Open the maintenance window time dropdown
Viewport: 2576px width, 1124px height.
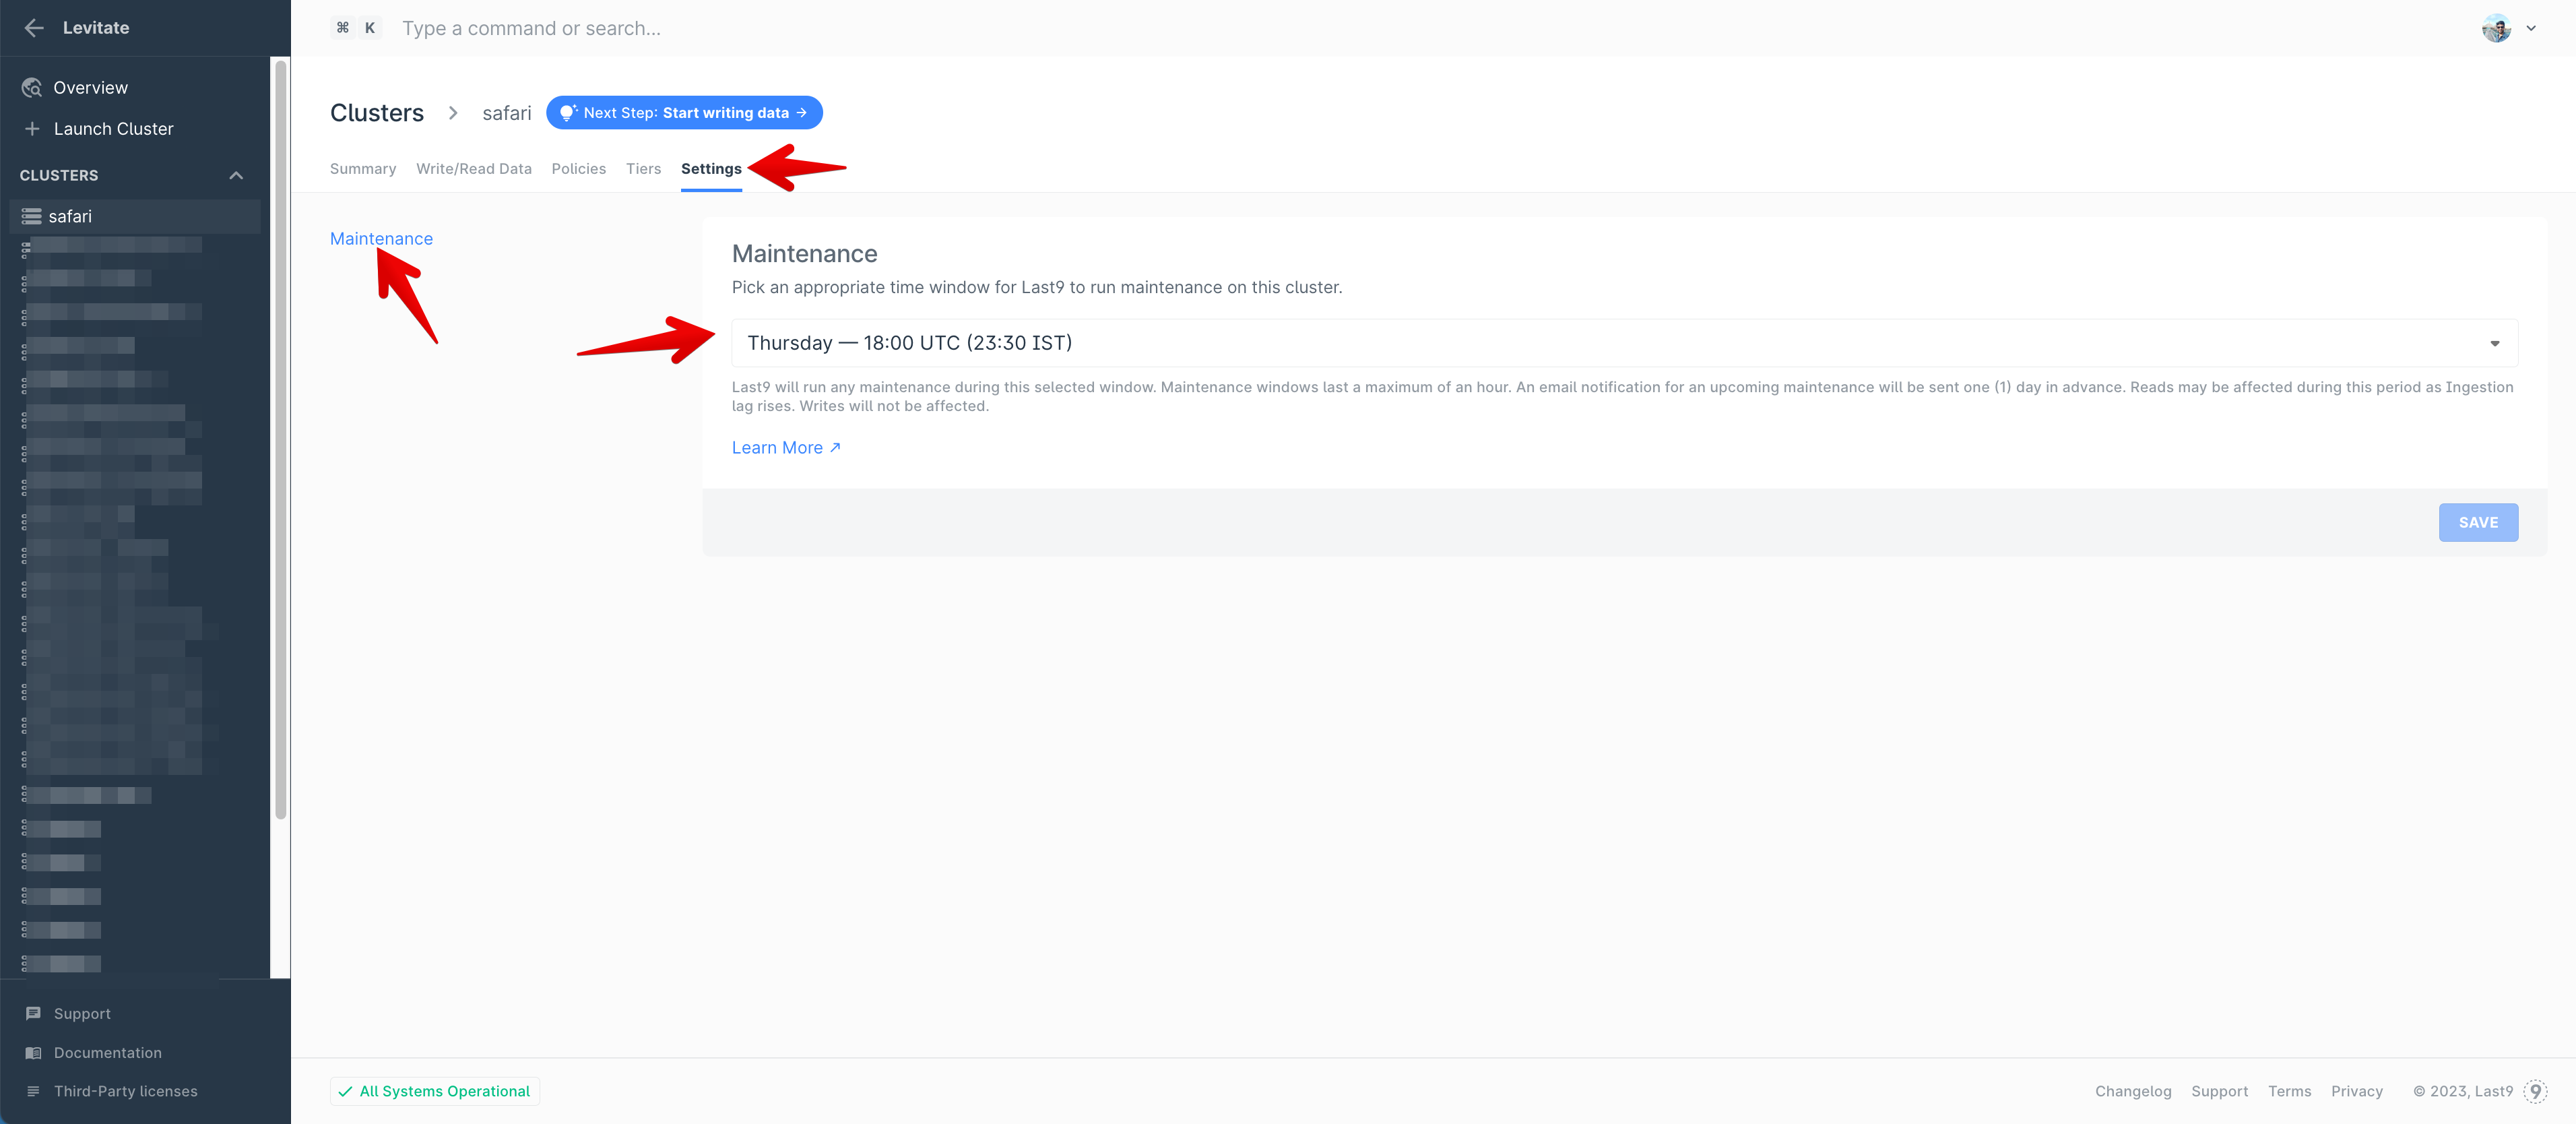click(1624, 343)
